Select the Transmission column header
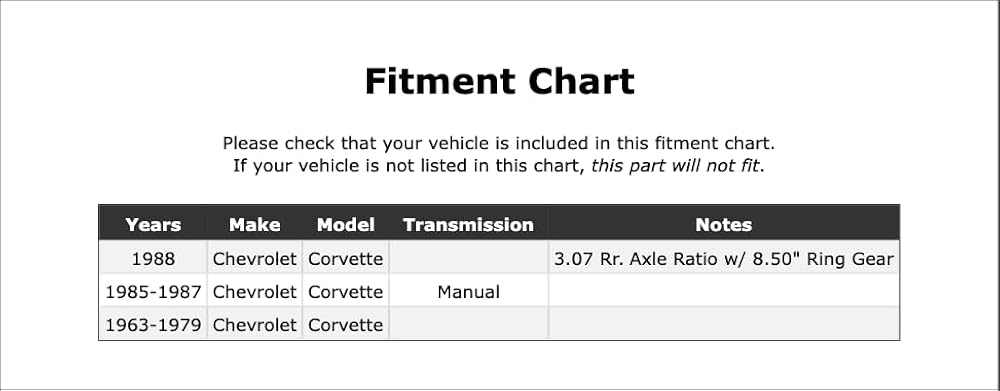1000x391 pixels. tap(468, 225)
